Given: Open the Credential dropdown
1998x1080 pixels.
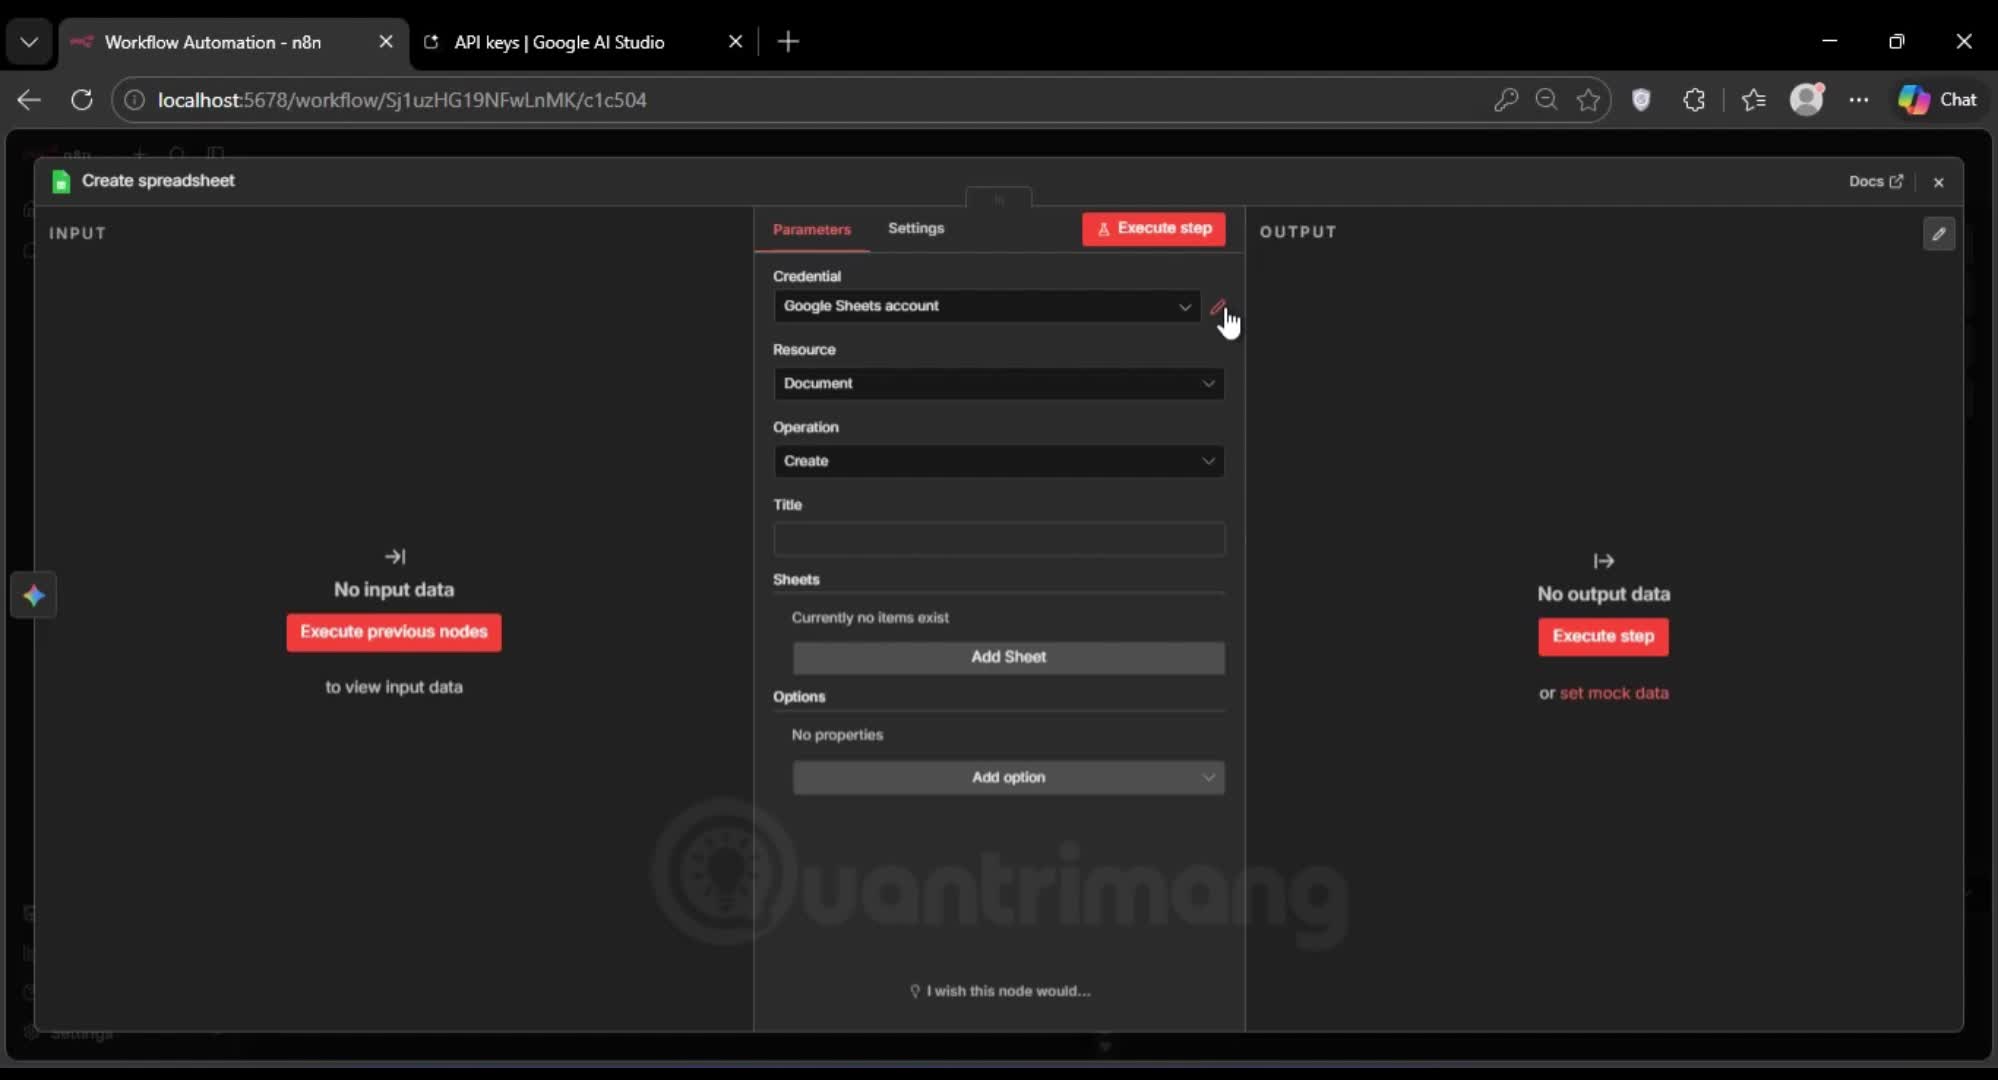Looking at the screenshot, I should [x=987, y=306].
